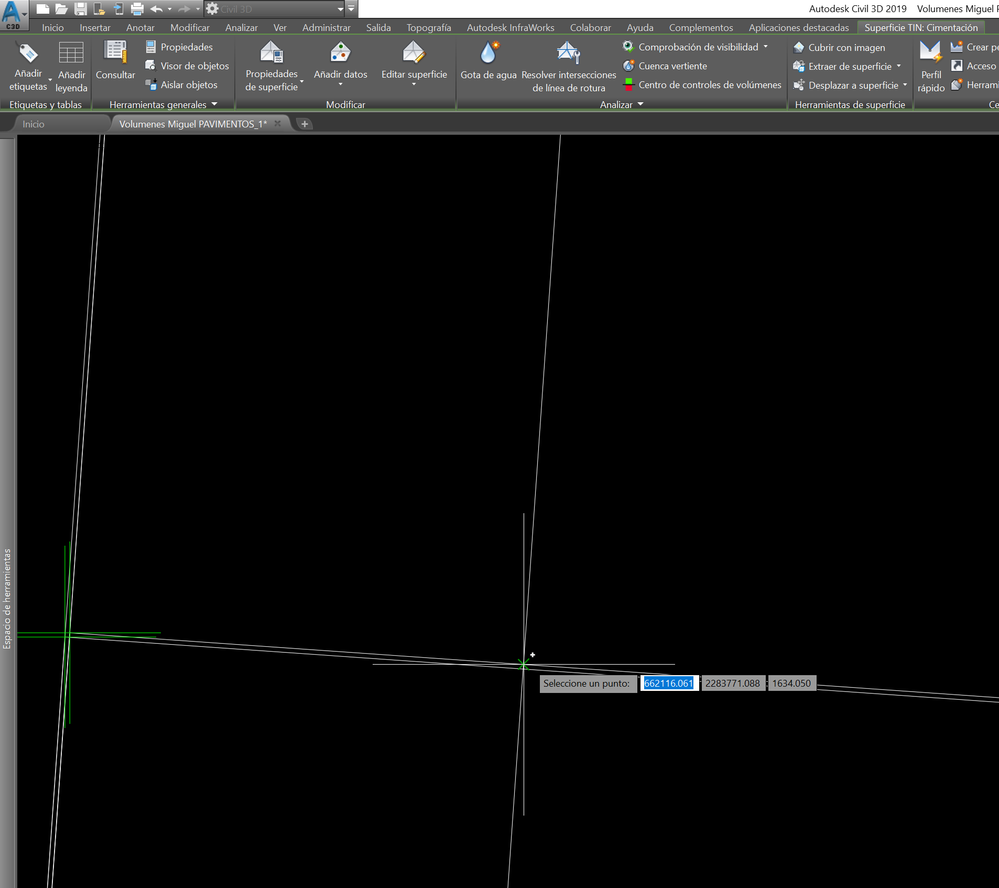
Task: Expand the Herramientas generales panel
Action: pyautogui.click(x=163, y=104)
